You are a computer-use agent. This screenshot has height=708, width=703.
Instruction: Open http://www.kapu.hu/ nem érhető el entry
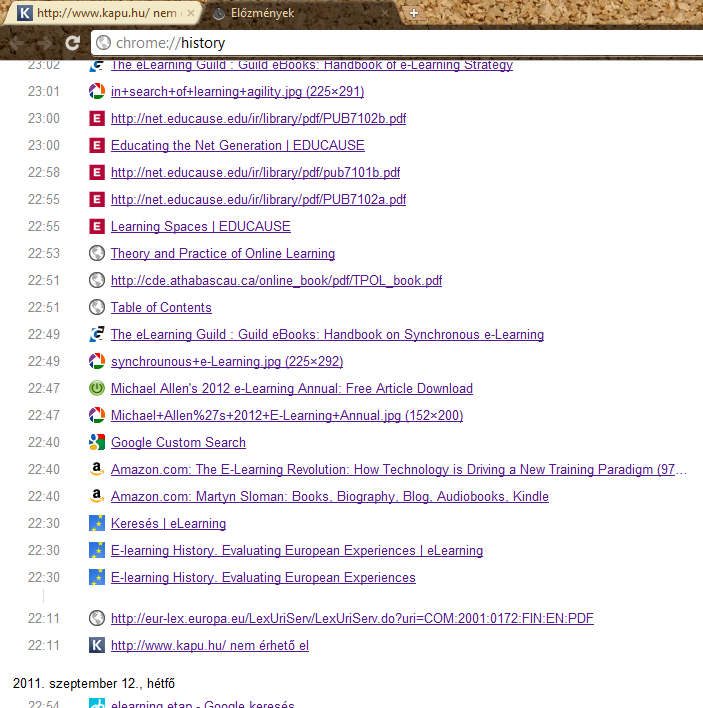(210, 646)
